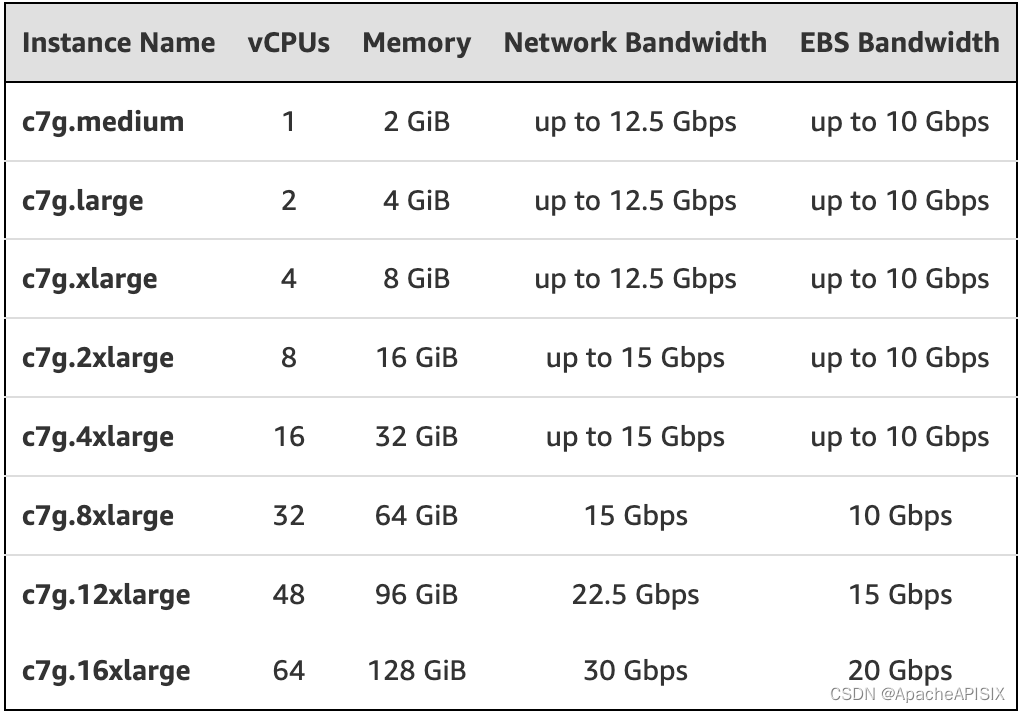
Task: Click the c7g.4xlarge row label
Action: click(98, 437)
